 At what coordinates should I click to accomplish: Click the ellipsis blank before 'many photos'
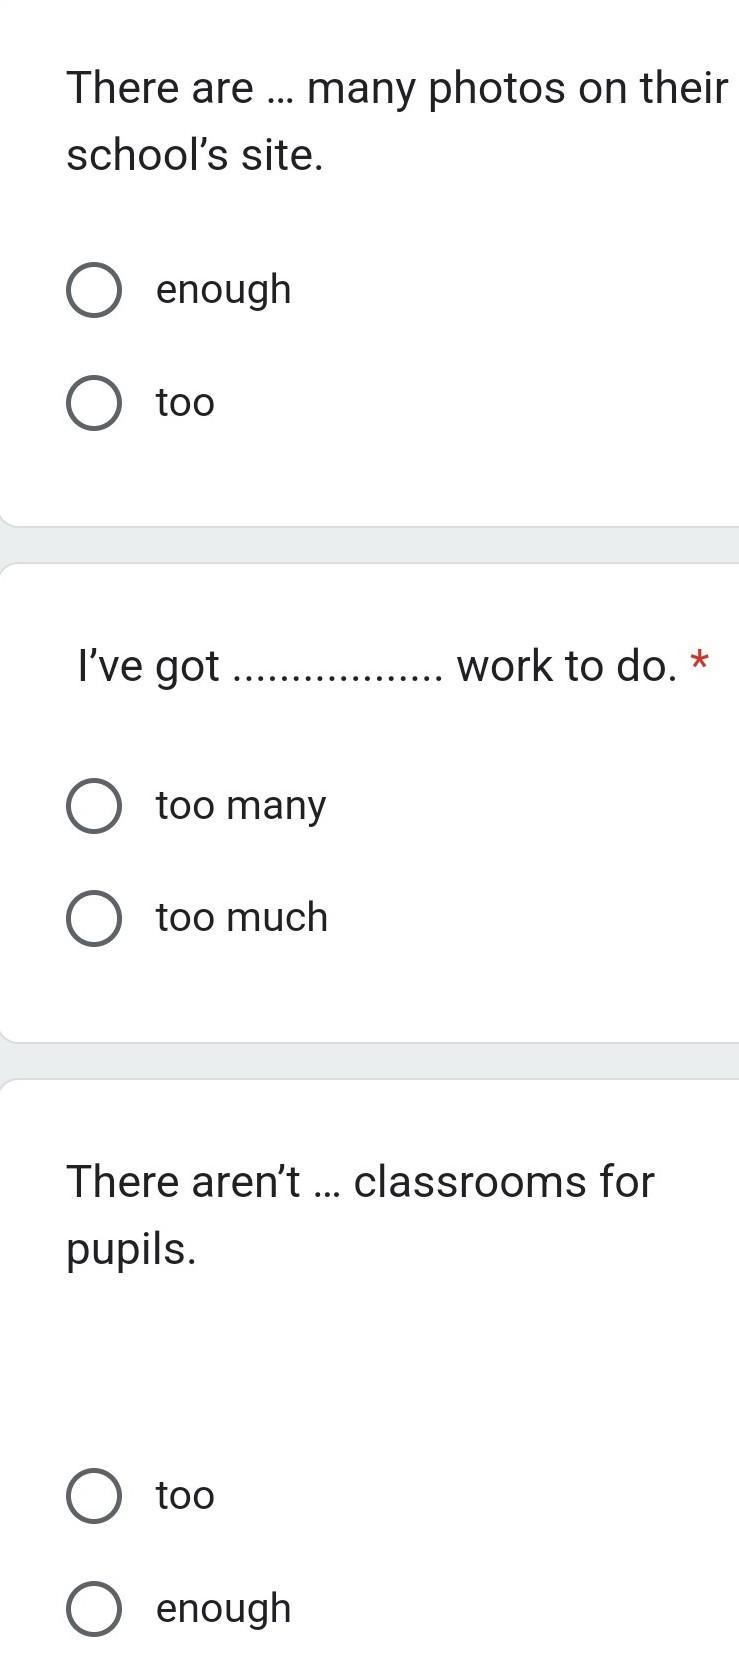(x=279, y=98)
